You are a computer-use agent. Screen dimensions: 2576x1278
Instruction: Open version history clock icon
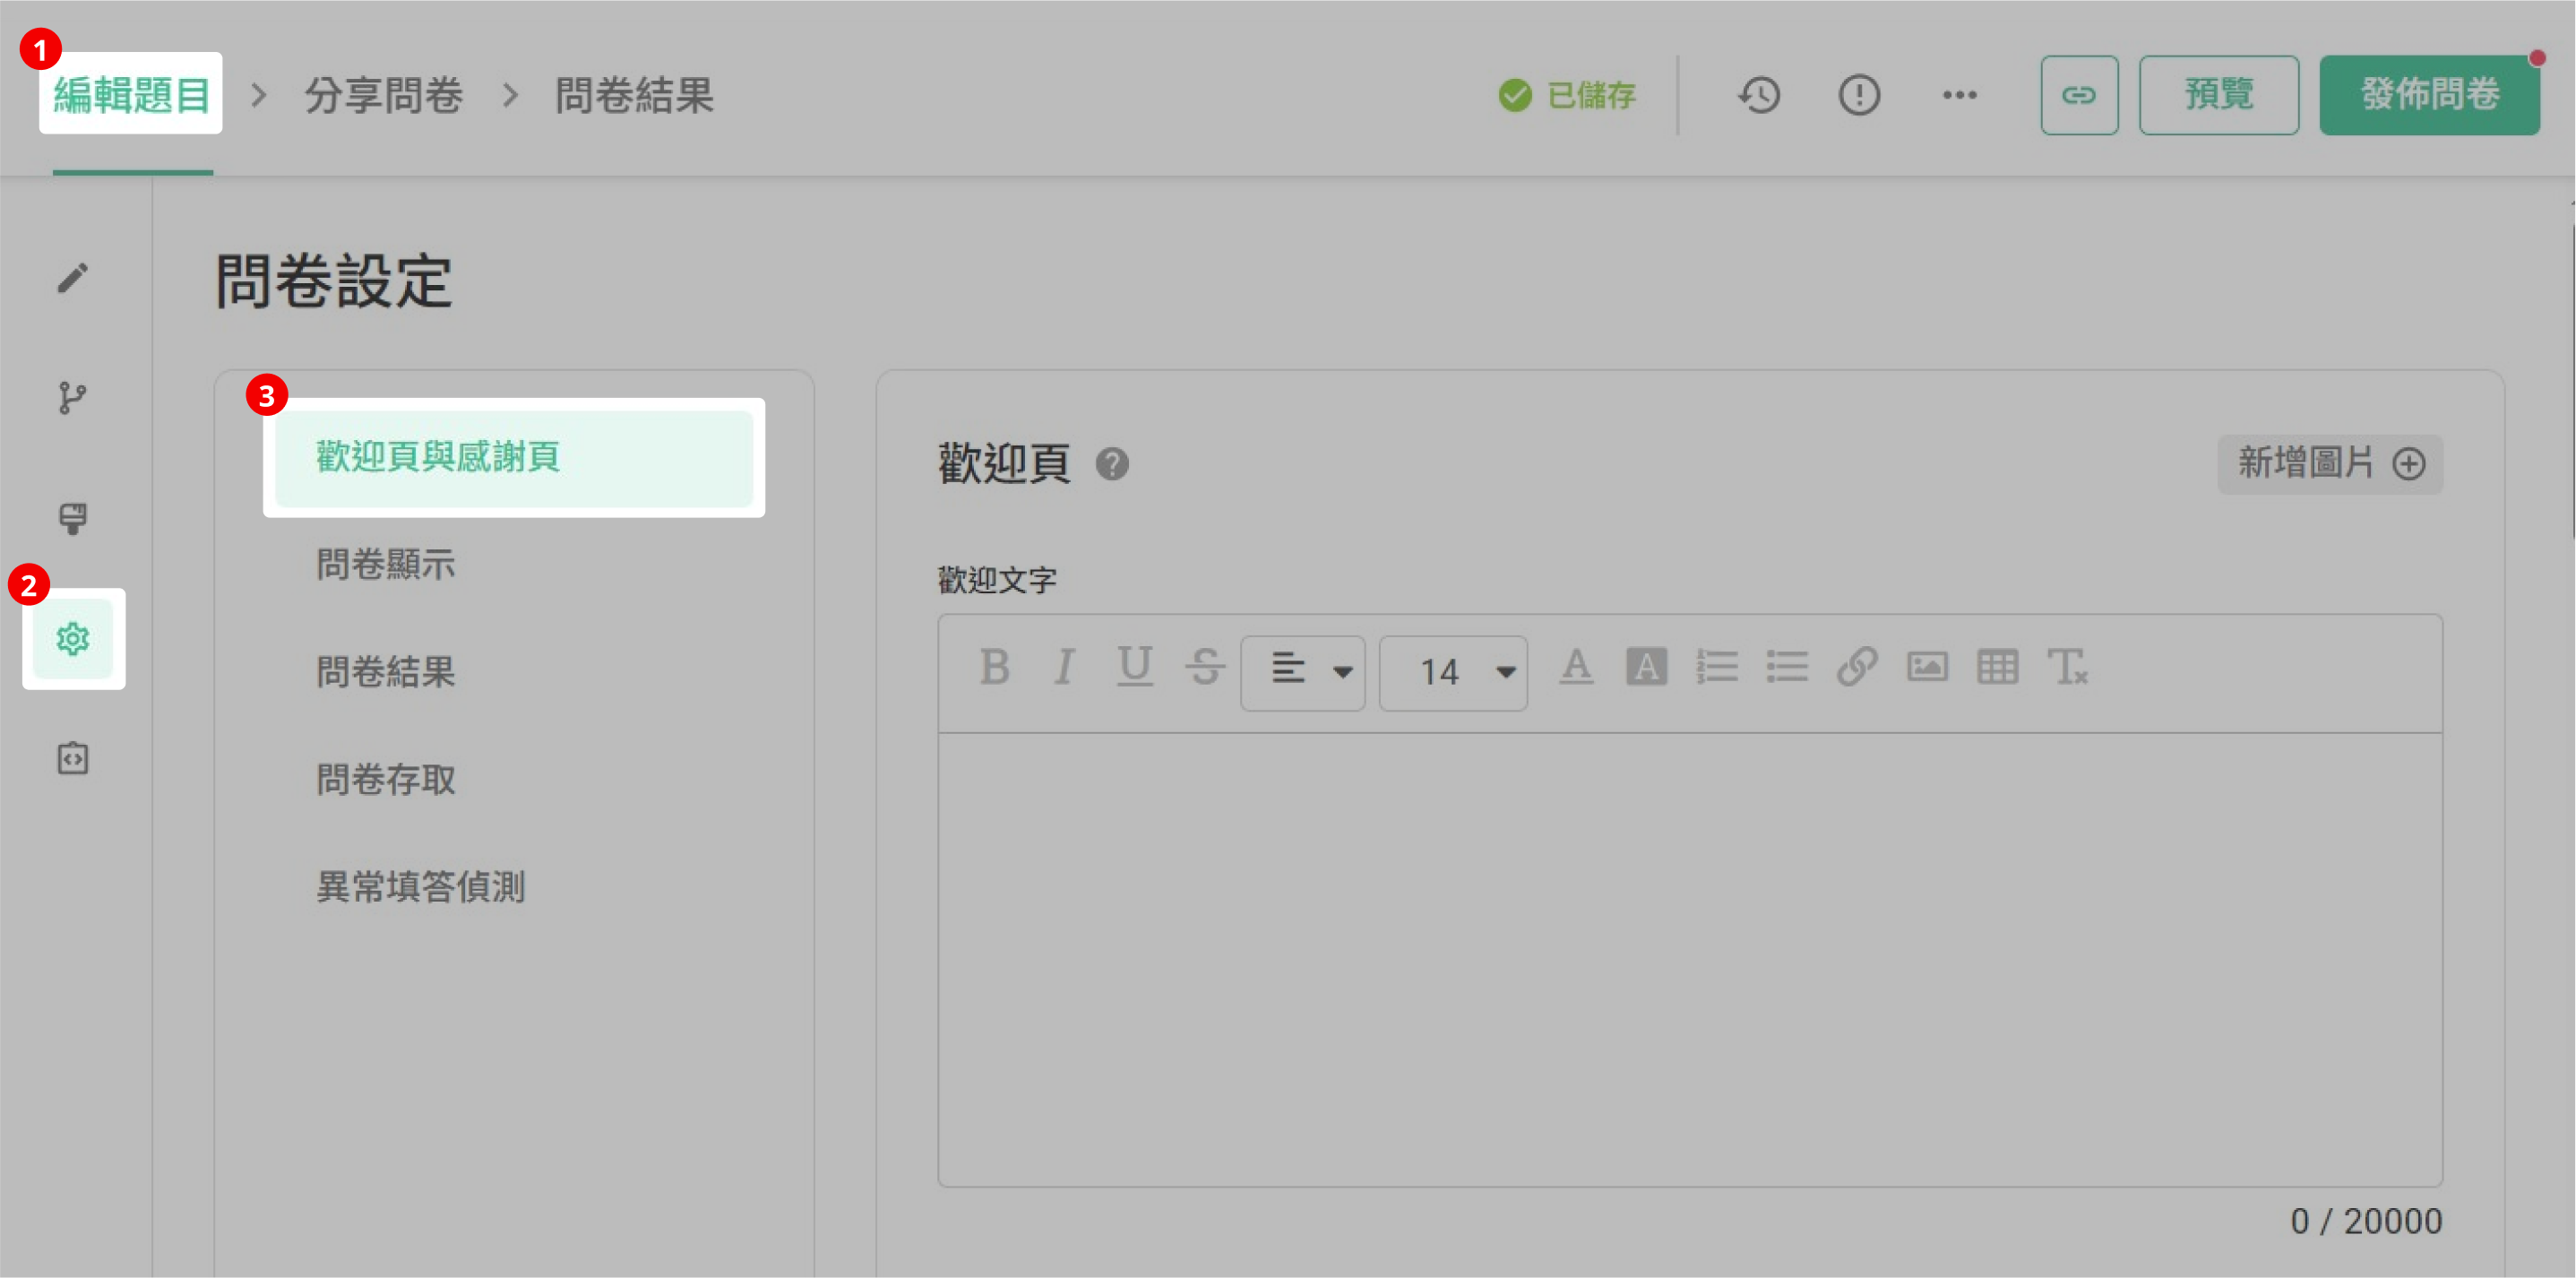[x=1759, y=96]
